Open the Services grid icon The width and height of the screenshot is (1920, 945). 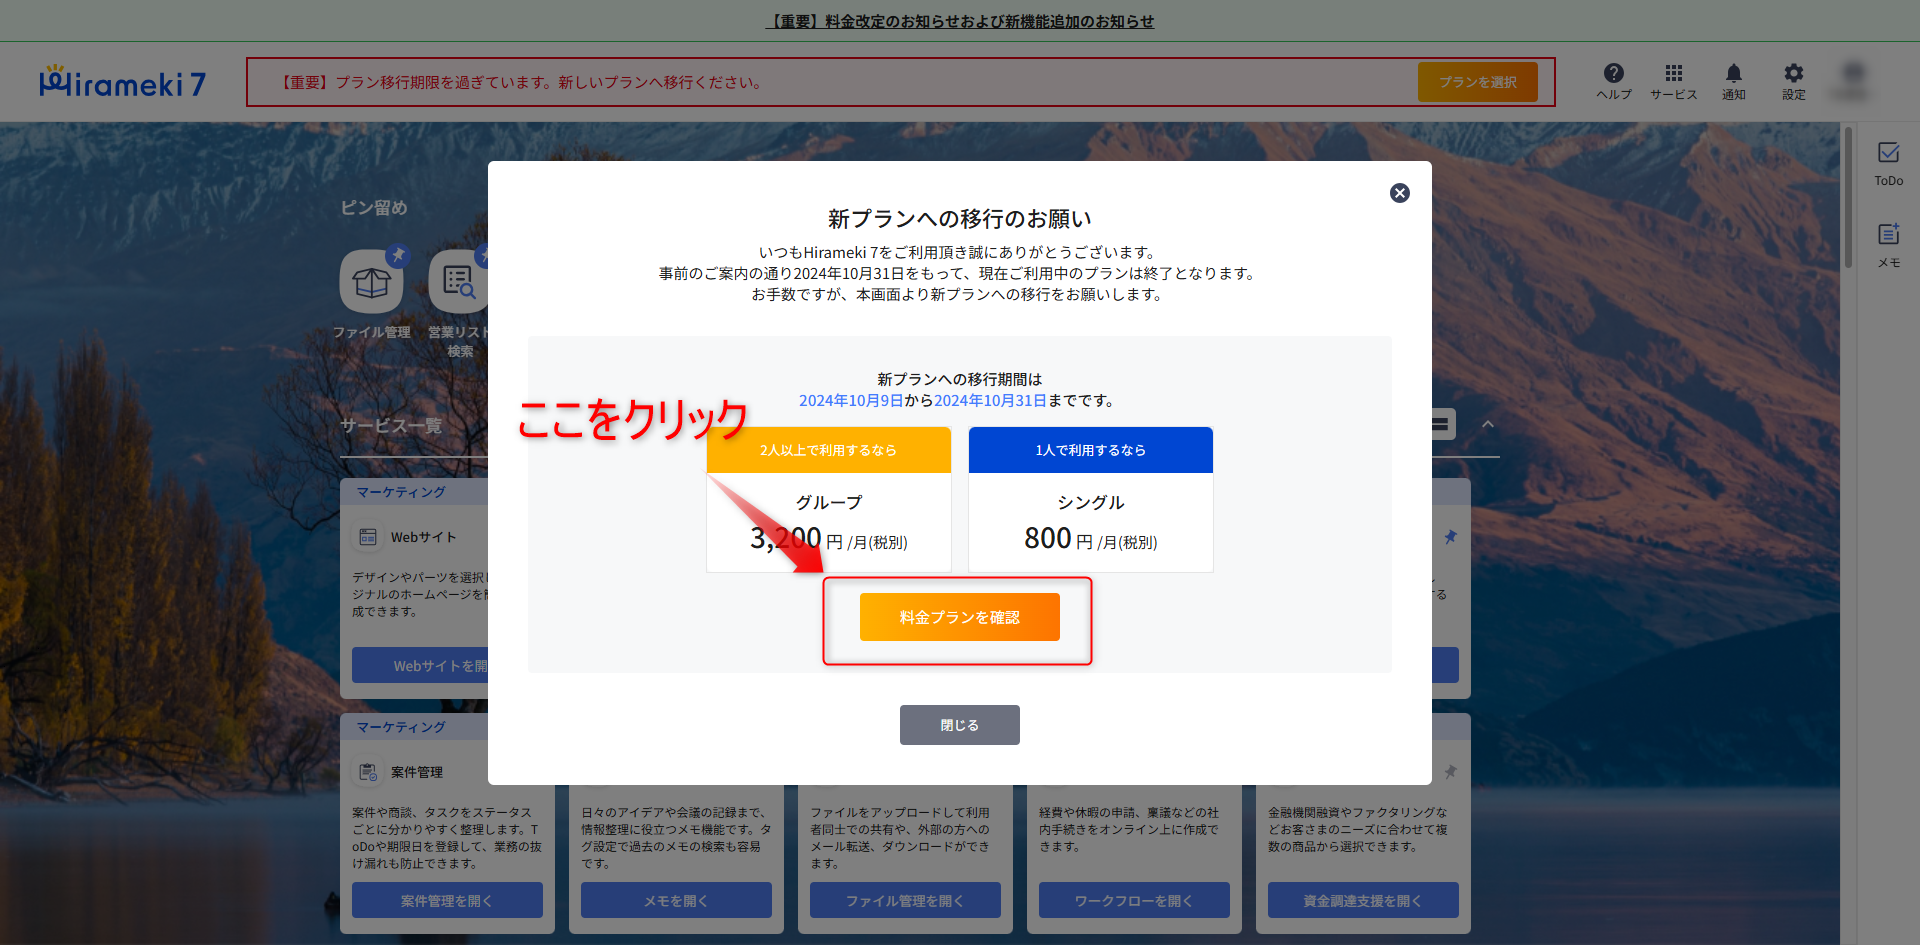1673,74
